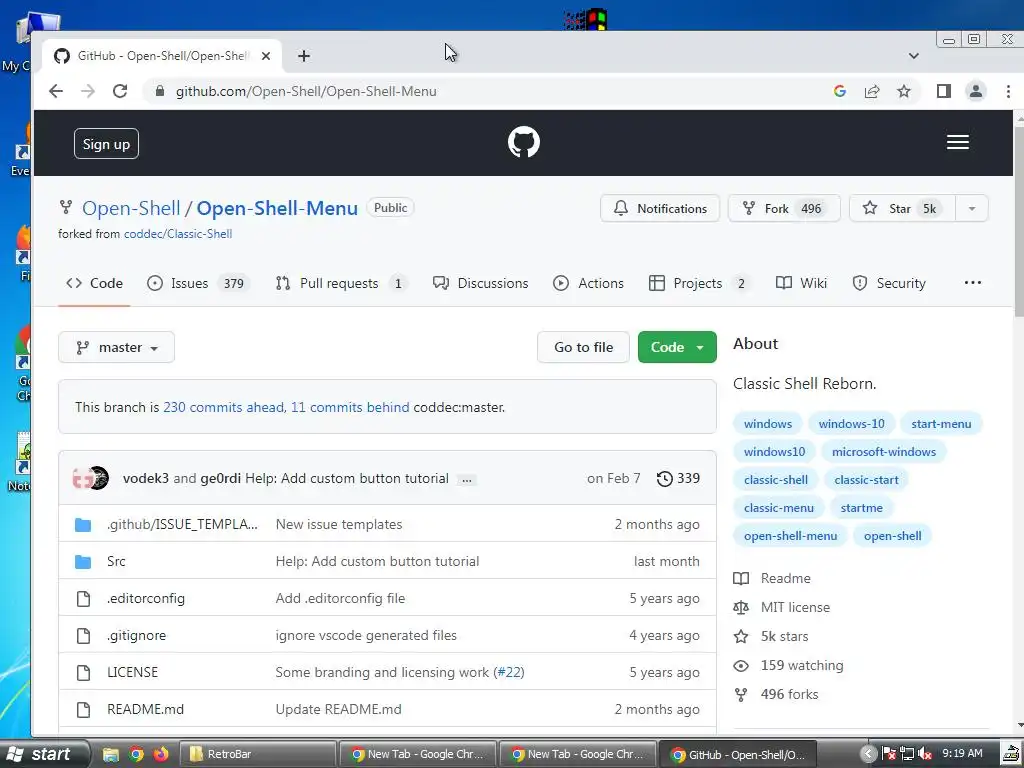Click Firefox icon in taskbar quick launch
Screen dimensions: 1024x768
click(161, 754)
